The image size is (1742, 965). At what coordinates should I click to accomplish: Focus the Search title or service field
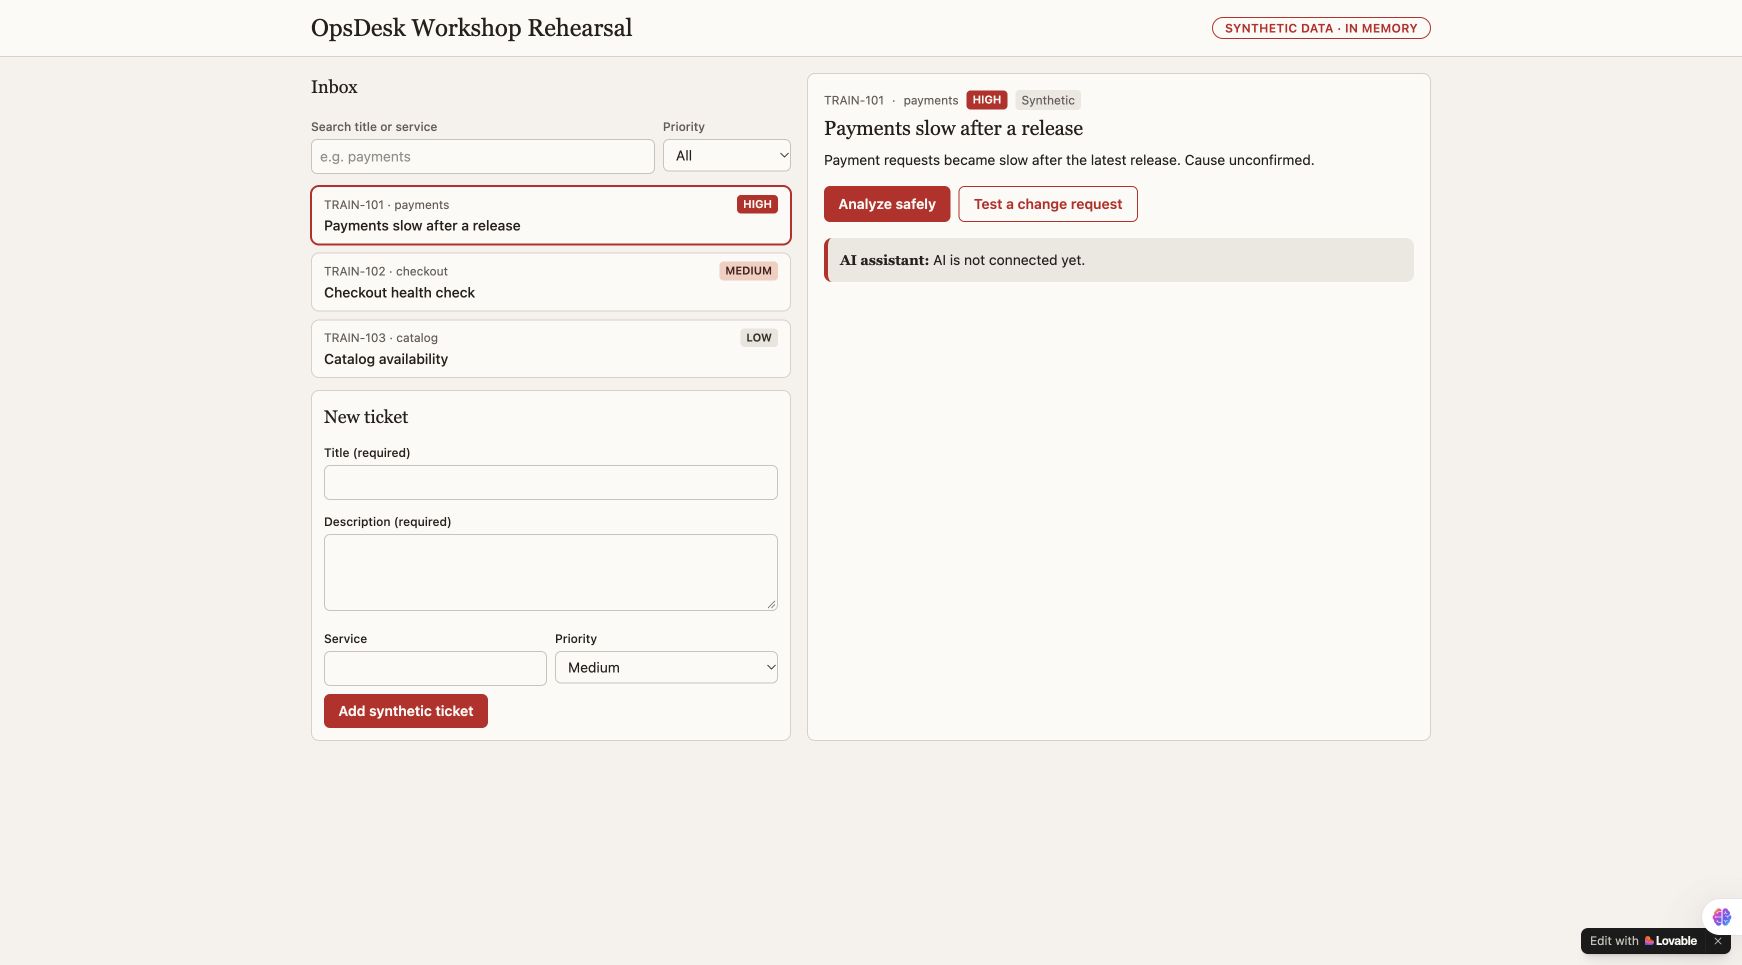pyautogui.click(x=483, y=157)
